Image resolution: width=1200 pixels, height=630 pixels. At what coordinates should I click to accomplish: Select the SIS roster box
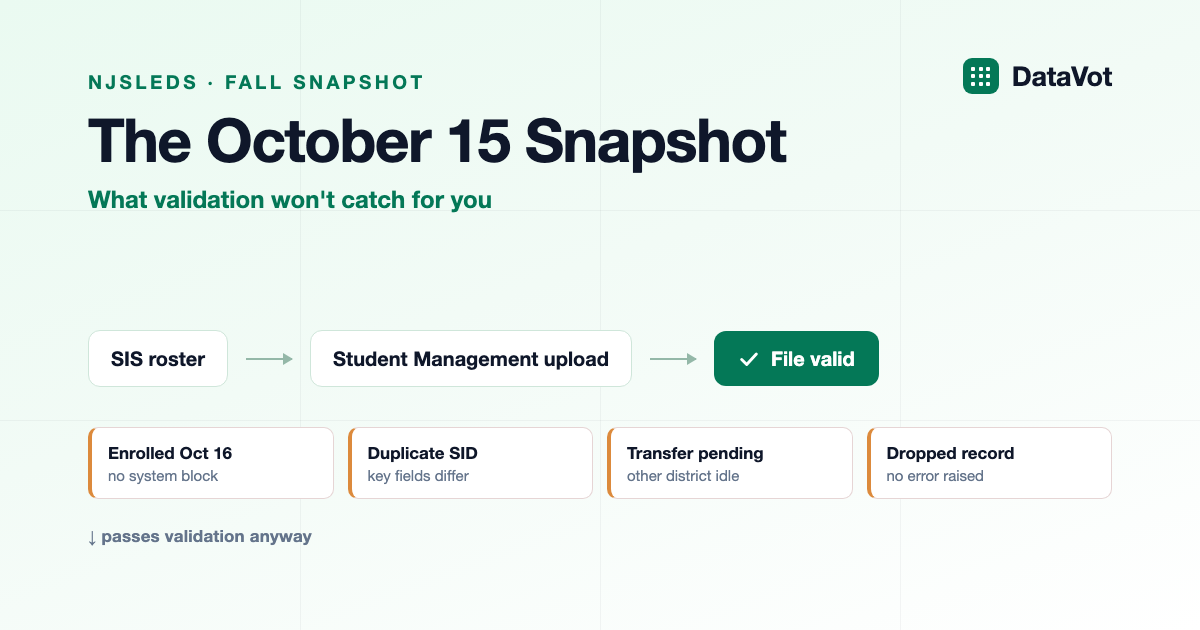[158, 358]
